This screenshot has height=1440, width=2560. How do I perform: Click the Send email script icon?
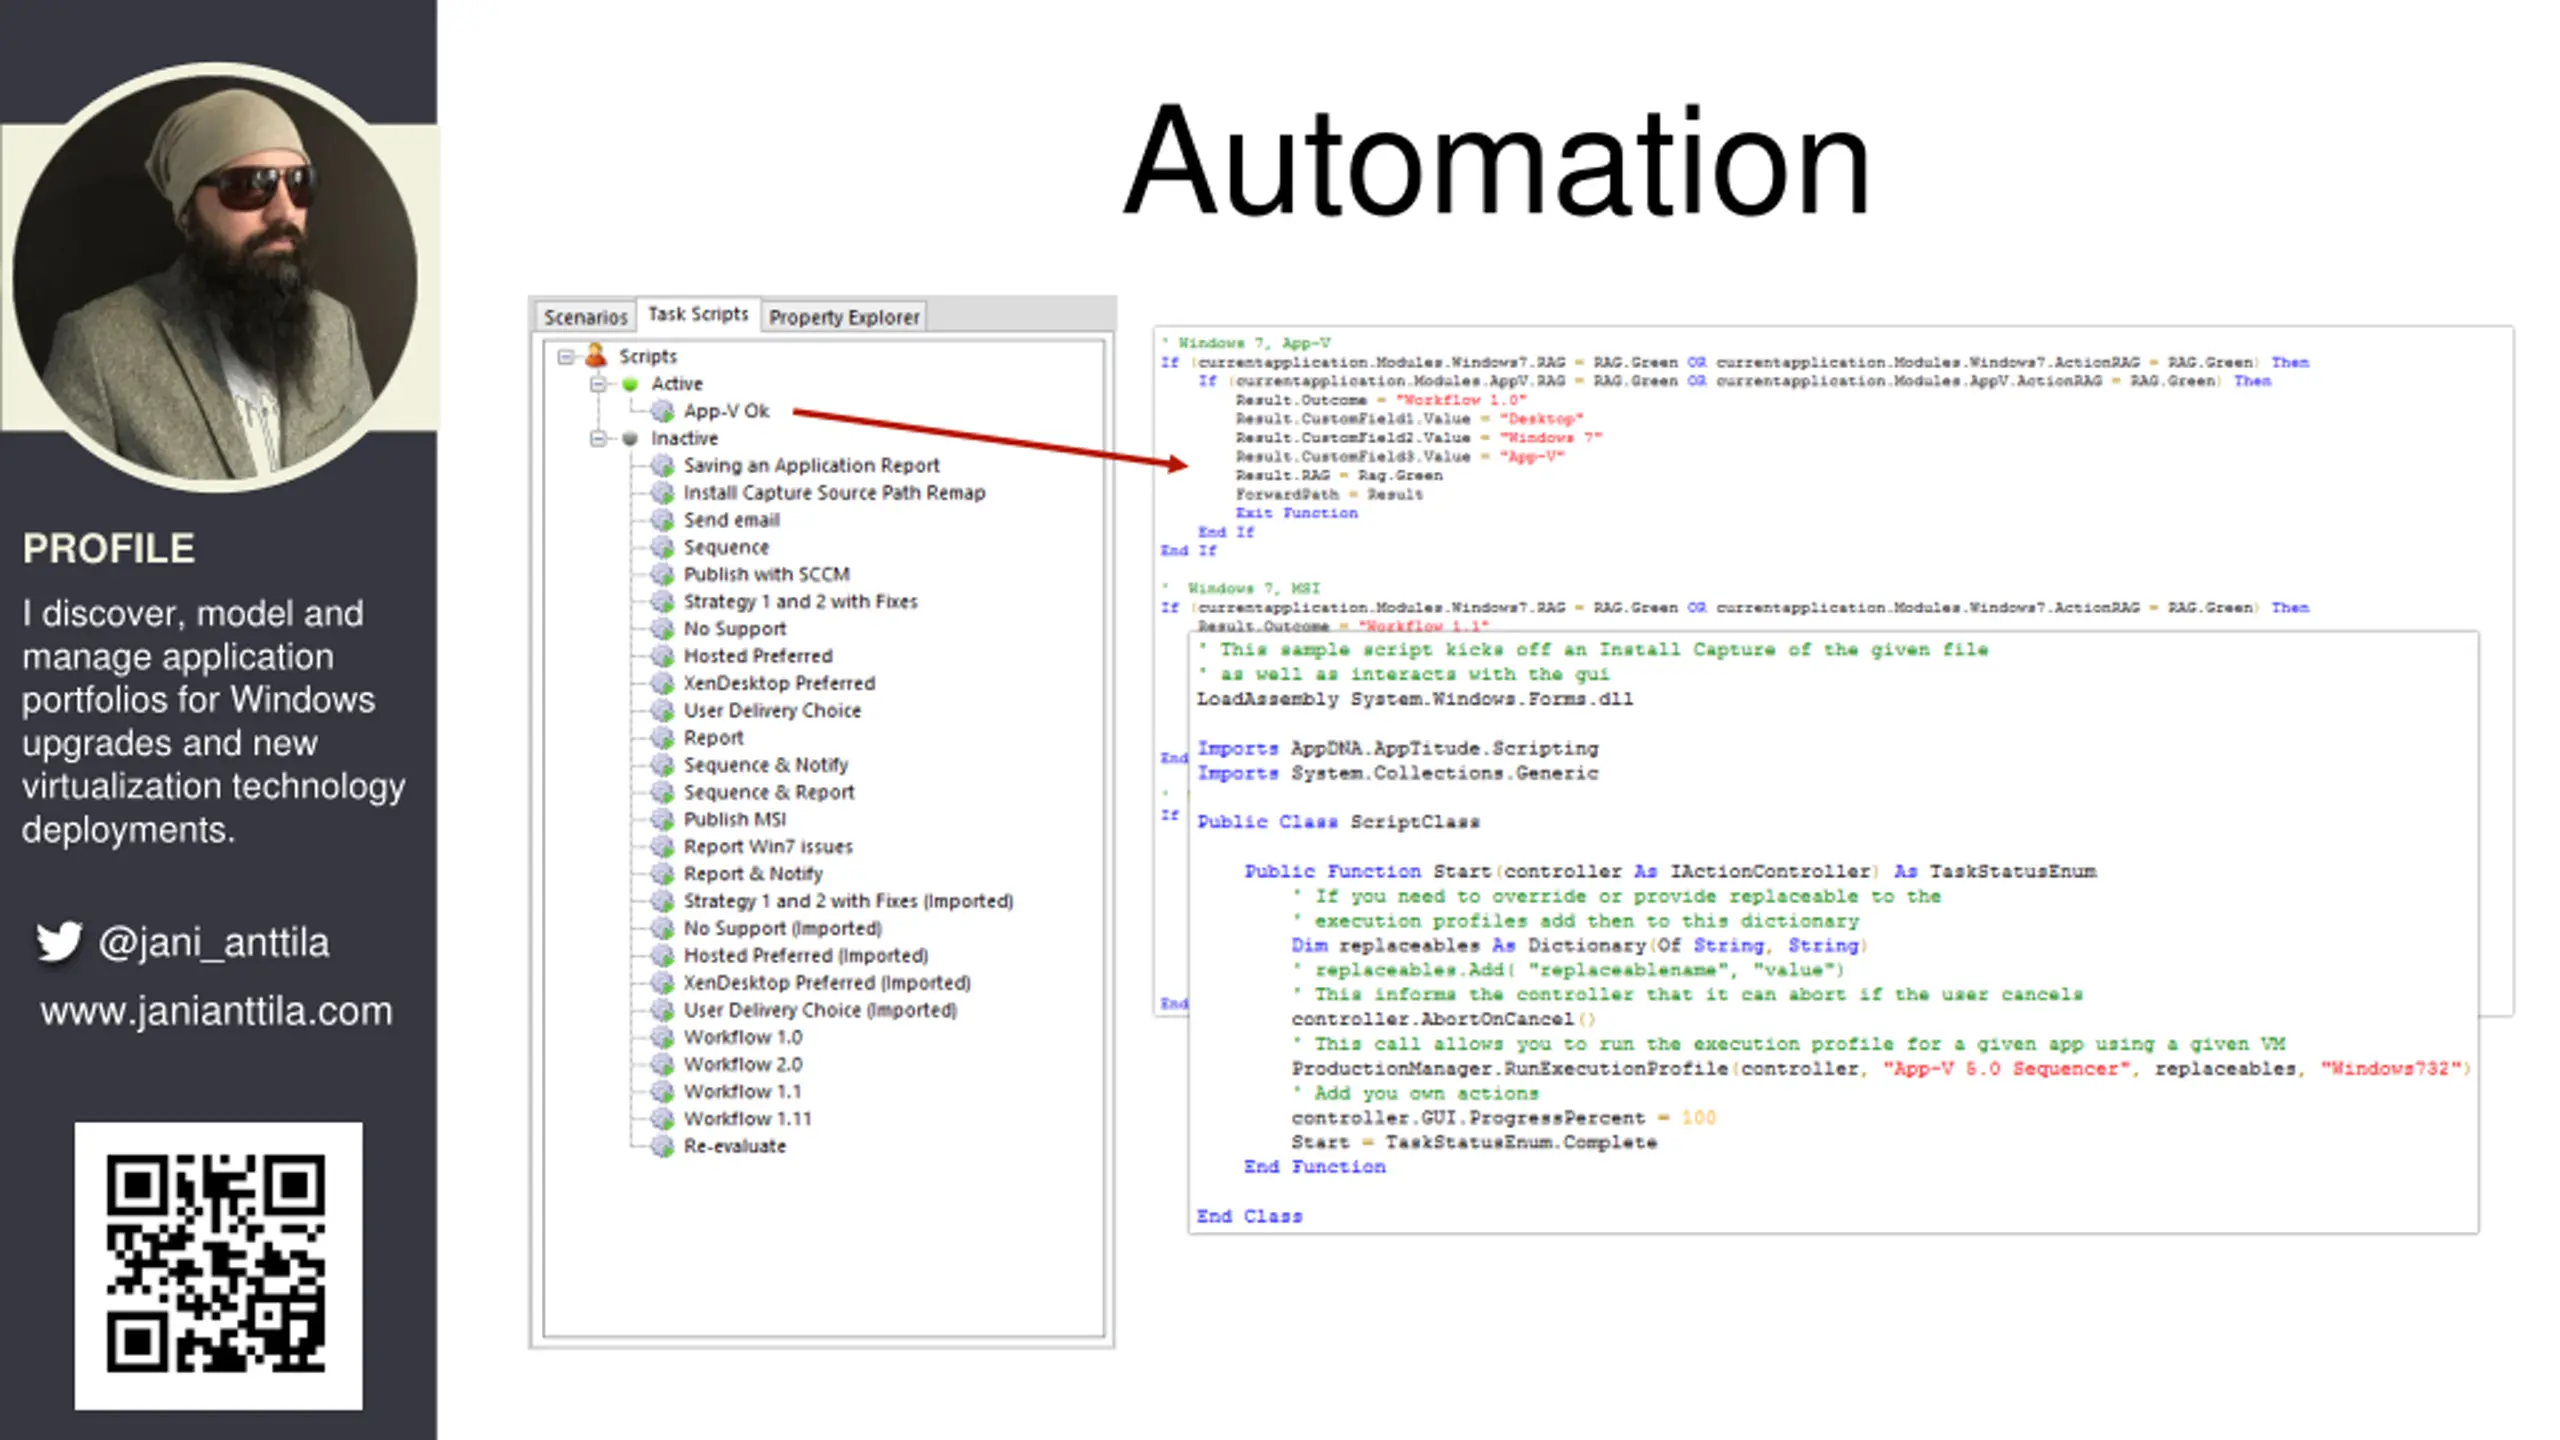click(x=662, y=520)
